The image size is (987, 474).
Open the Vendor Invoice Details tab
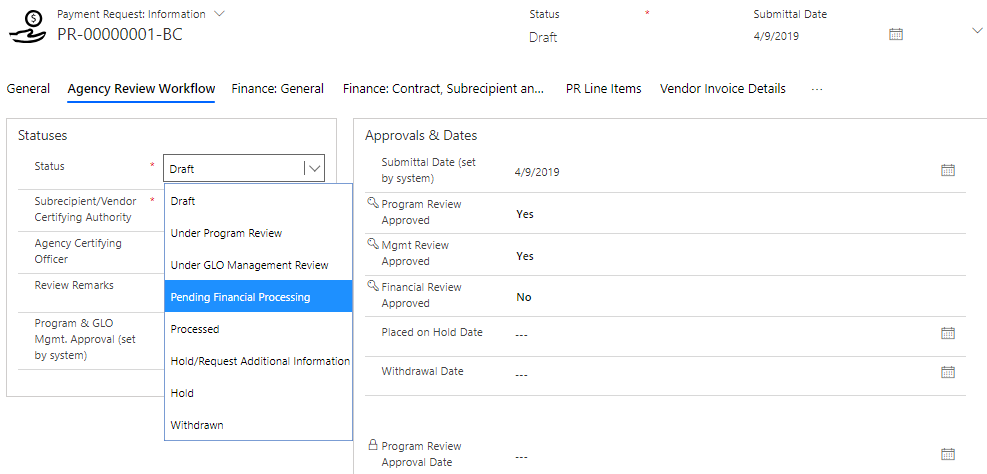(722, 89)
